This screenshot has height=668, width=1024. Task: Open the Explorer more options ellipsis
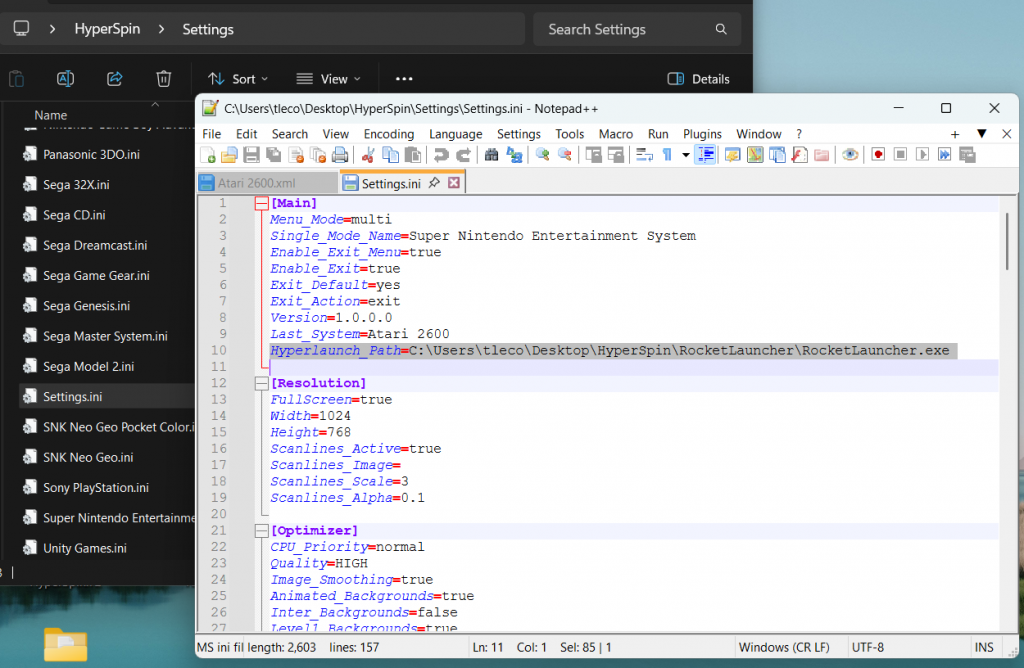pos(404,79)
